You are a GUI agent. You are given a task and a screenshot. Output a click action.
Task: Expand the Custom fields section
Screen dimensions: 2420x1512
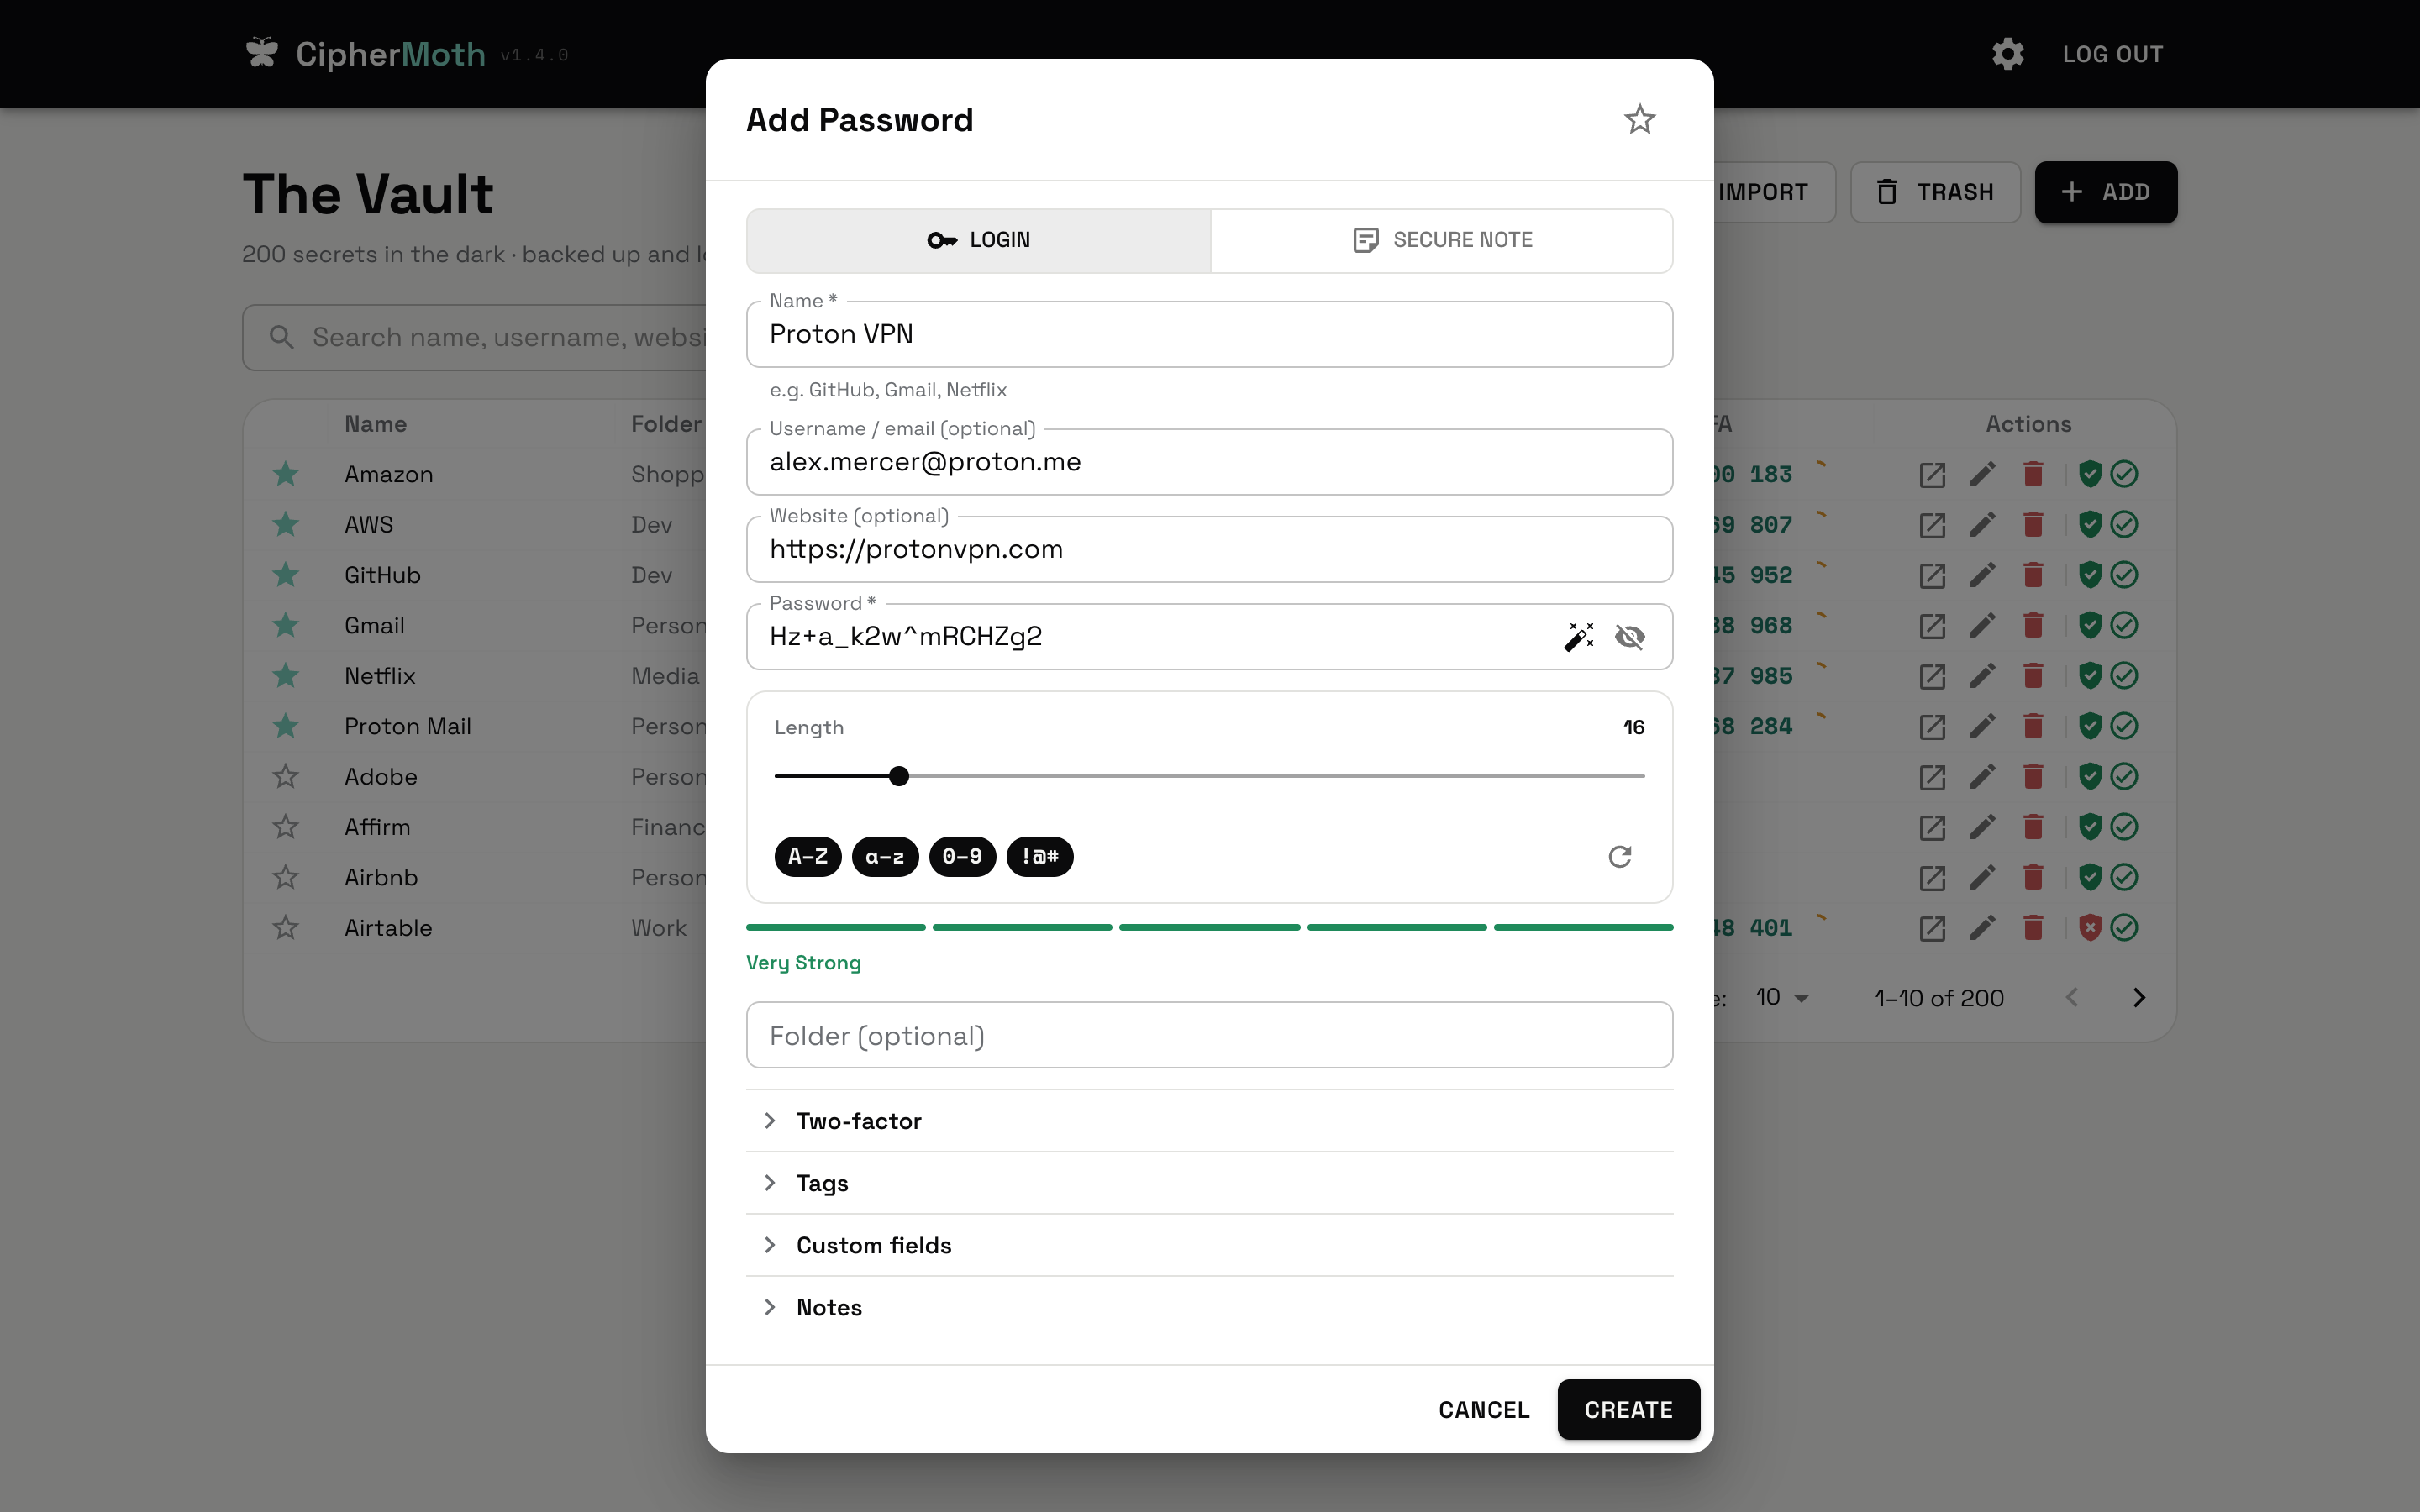tap(1210, 1245)
